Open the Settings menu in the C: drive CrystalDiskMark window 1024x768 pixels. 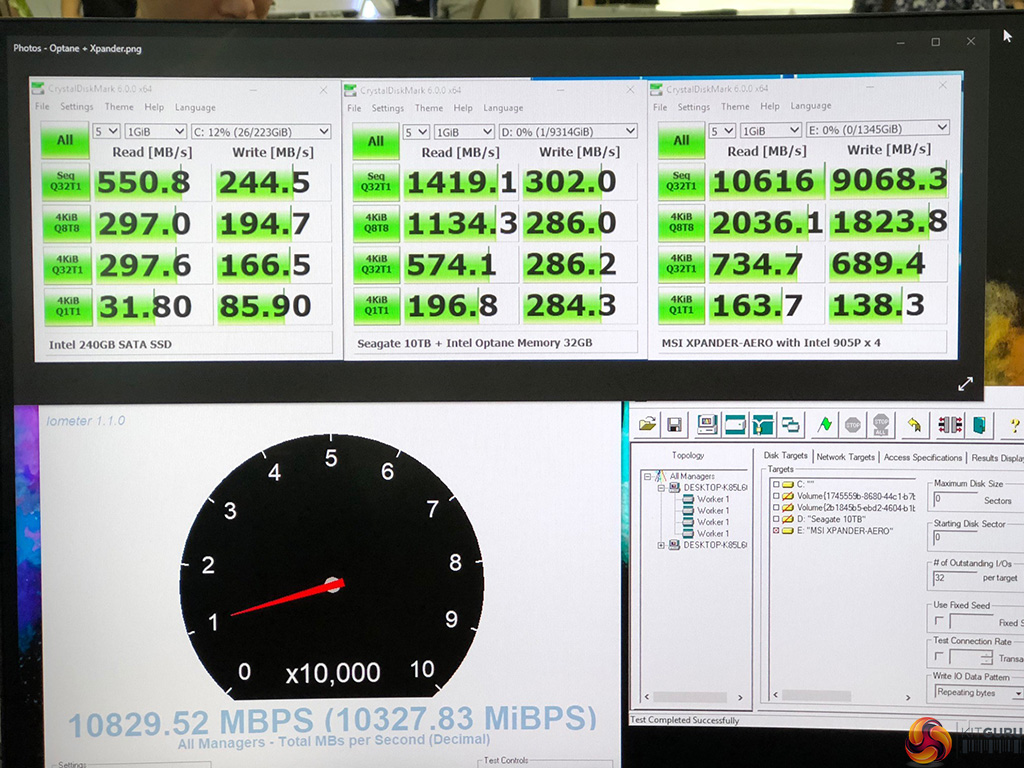coord(76,106)
